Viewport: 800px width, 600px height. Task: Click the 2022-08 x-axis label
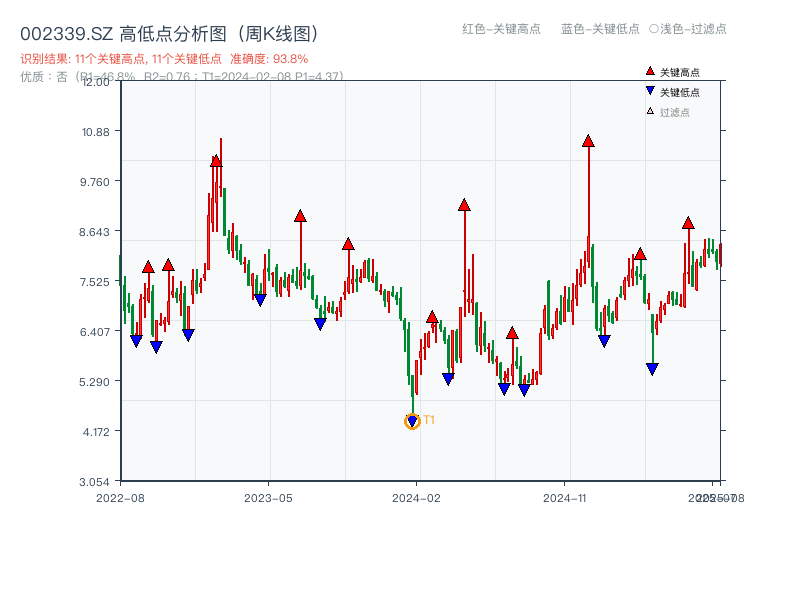click(120, 498)
